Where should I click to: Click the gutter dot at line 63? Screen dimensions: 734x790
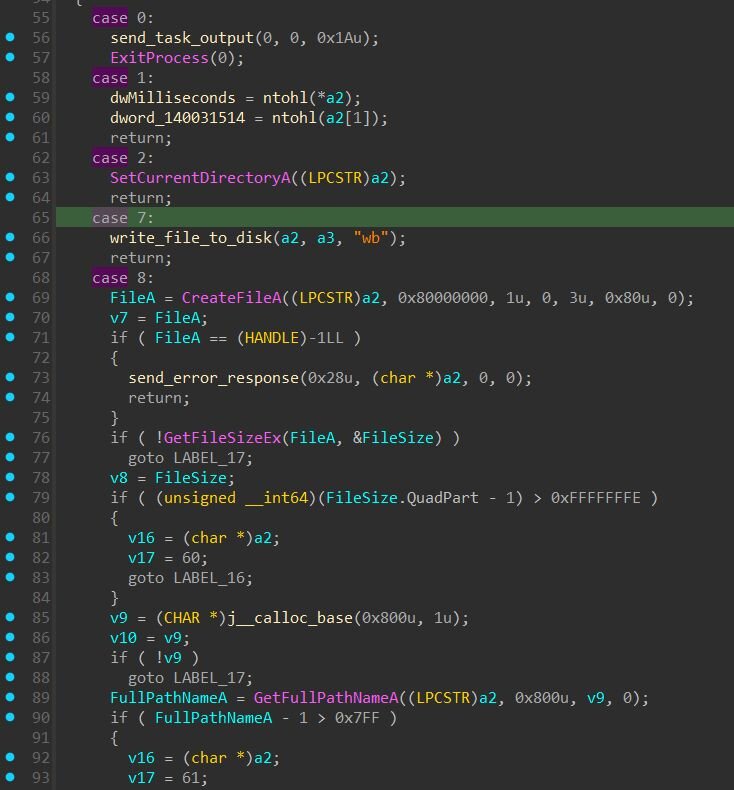point(10,177)
